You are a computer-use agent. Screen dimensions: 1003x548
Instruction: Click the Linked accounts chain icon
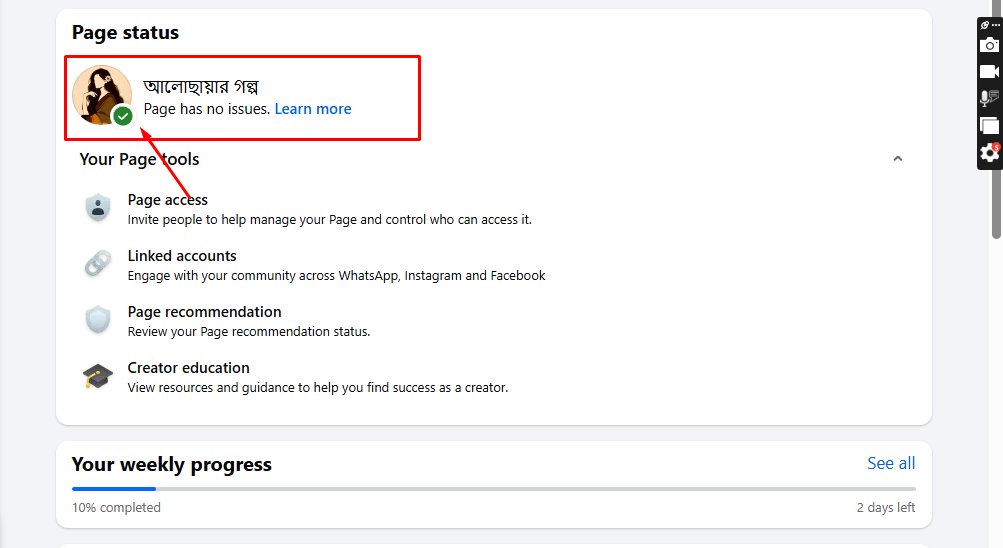pyautogui.click(x=98, y=263)
